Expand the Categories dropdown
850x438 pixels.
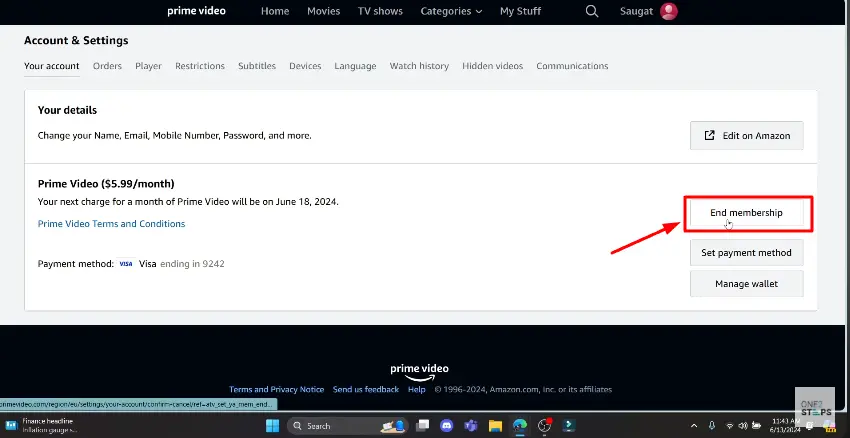pos(451,11)
